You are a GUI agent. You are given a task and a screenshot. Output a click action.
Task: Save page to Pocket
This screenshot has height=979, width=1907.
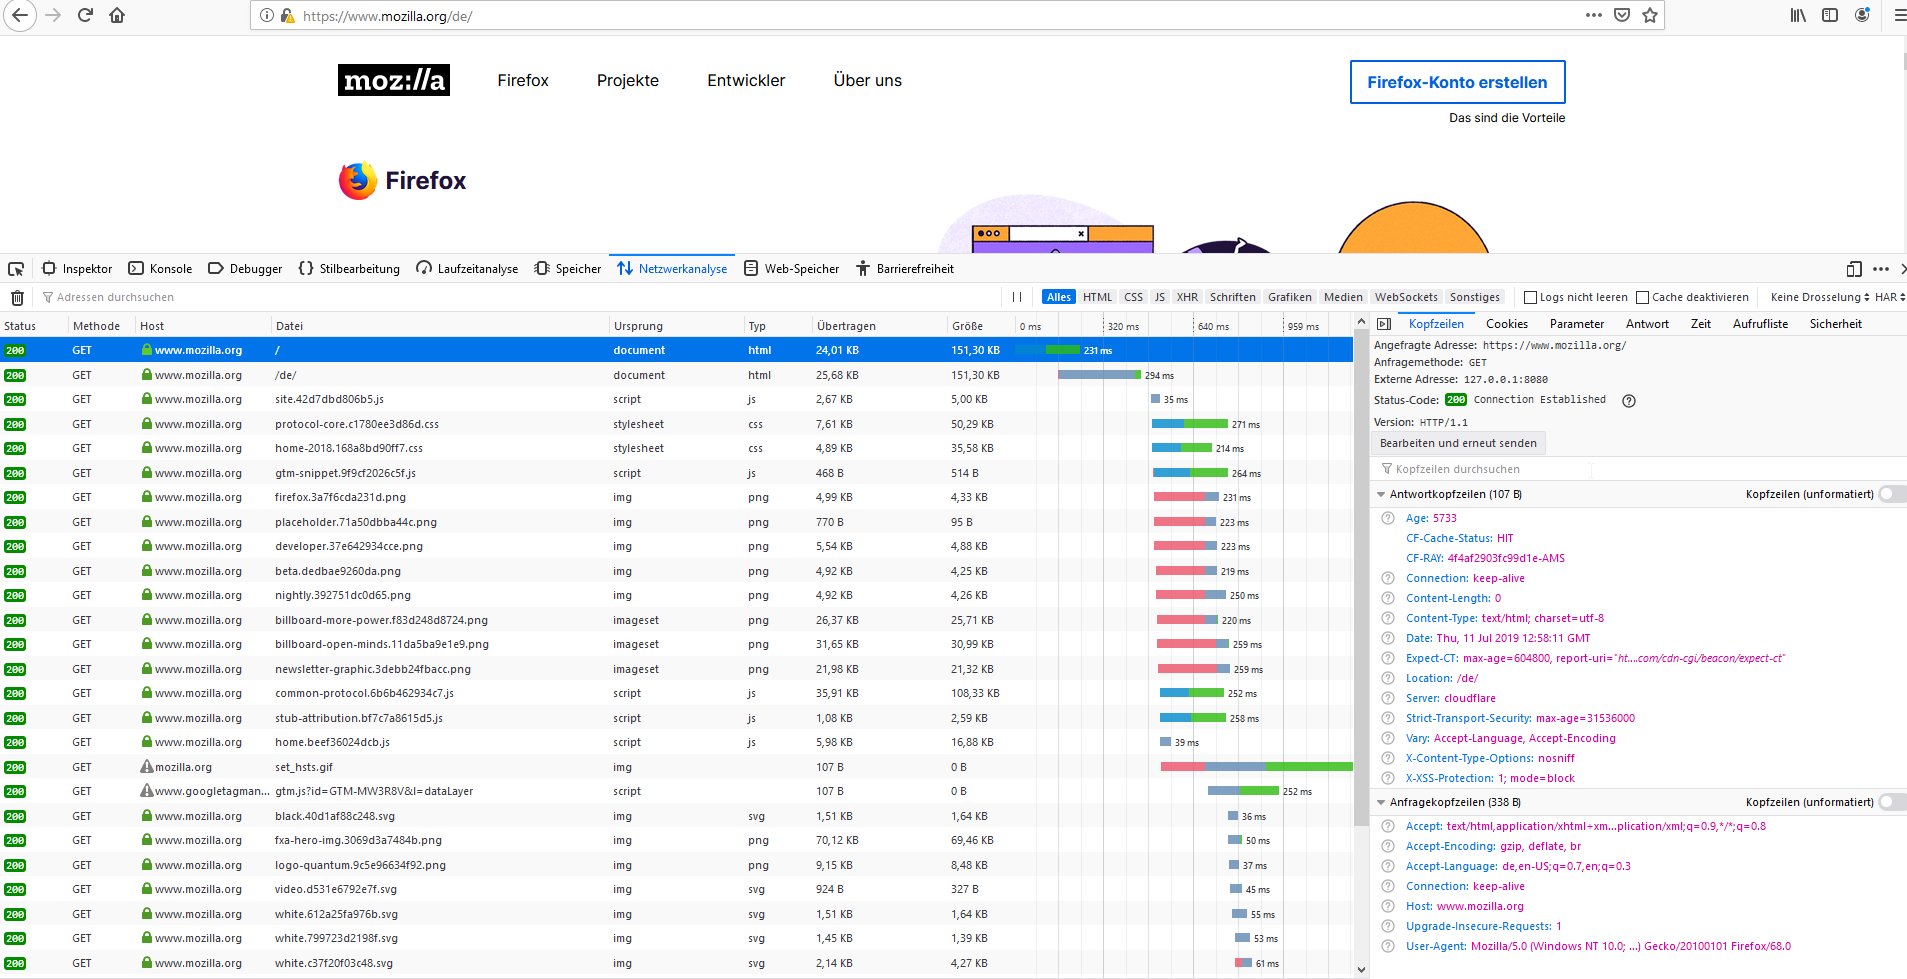pyautogui.click(x=1622, y=15)
